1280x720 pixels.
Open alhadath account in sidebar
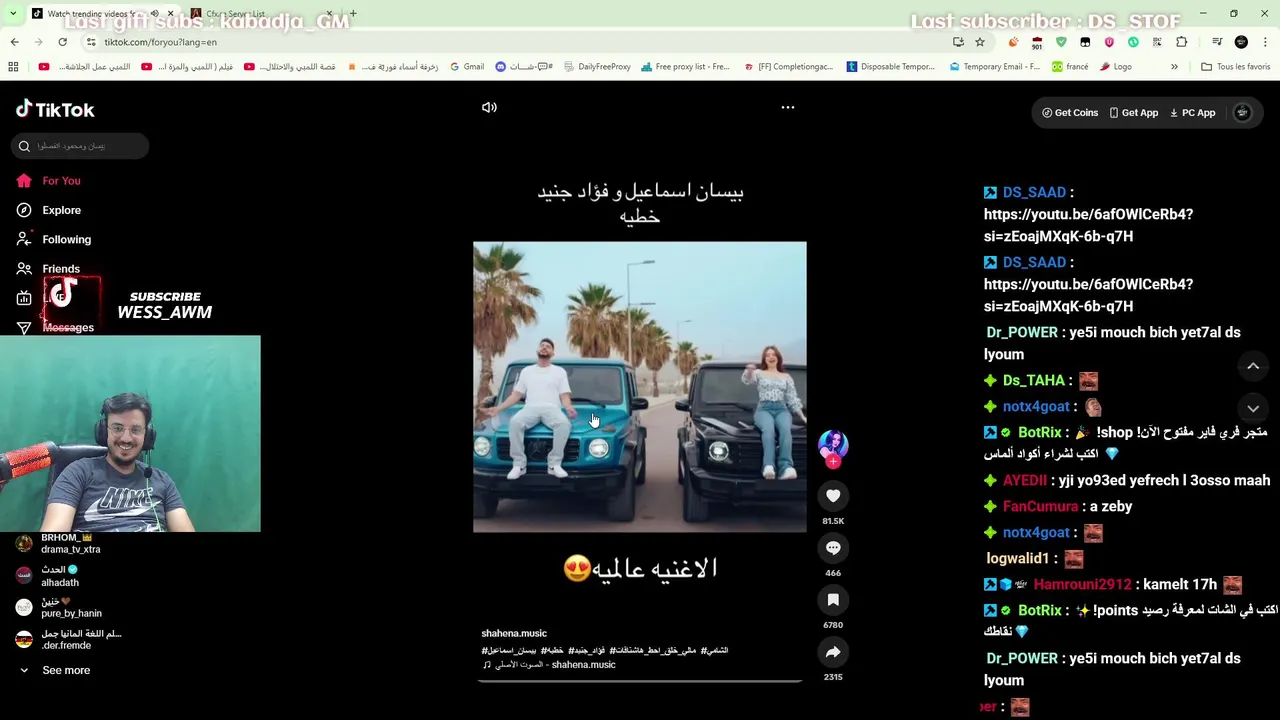click(x=60, y=576)
